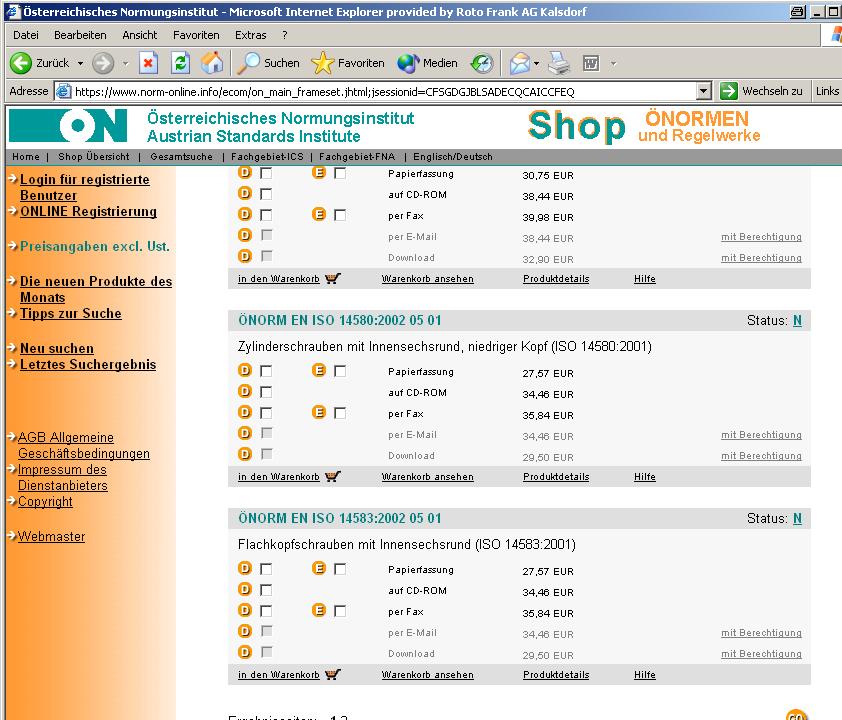The image size is (842, 720).
Task: Click the green Wechseln zu arrow
Action: click(729, 91)
